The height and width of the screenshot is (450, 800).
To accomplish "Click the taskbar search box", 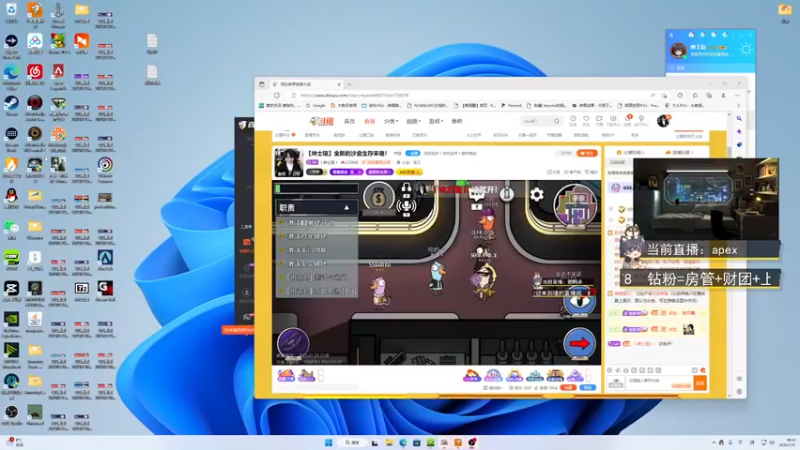I will (352, 442).
